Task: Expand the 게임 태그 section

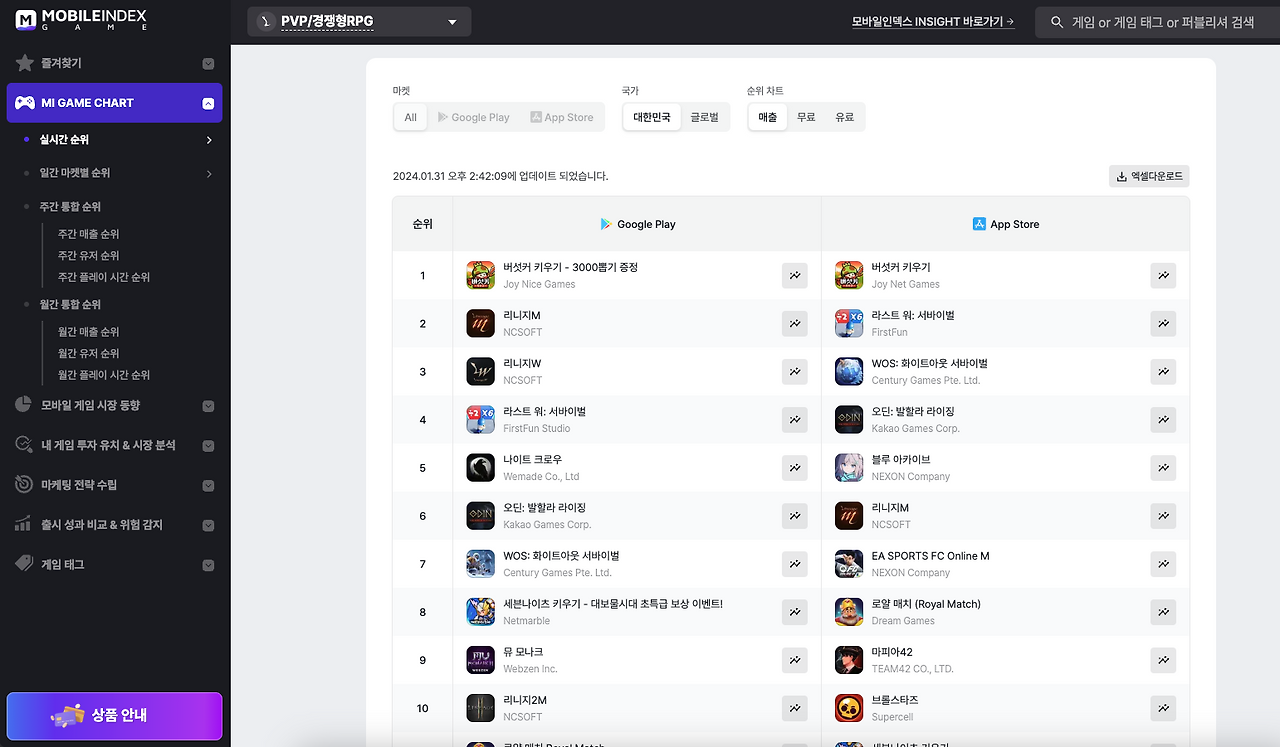Action: (208, 565)
